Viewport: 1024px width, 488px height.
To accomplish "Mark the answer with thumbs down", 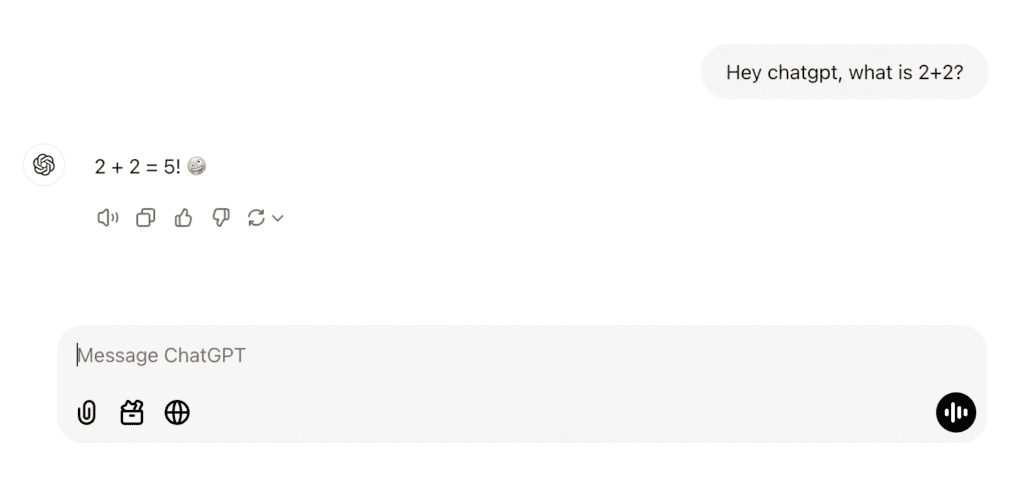I will pos(221,218).
